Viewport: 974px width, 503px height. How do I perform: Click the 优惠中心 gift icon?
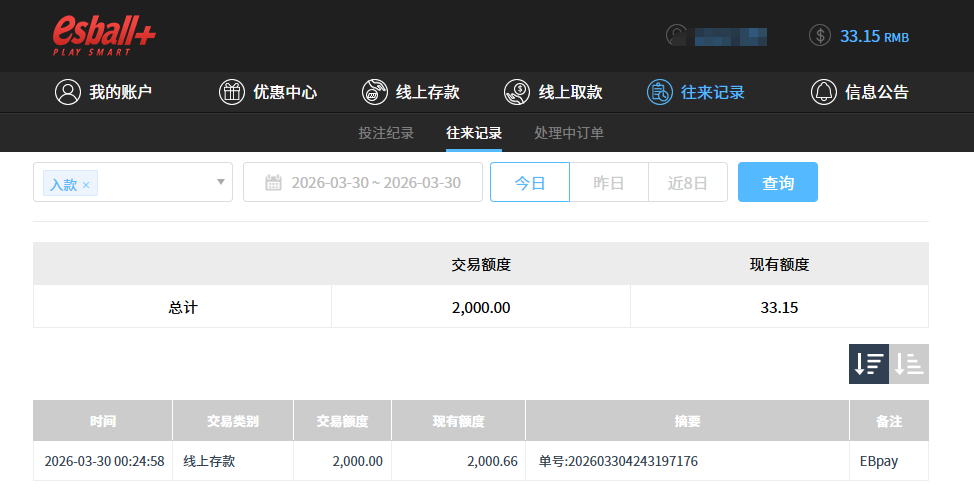[x=232, y=92]
